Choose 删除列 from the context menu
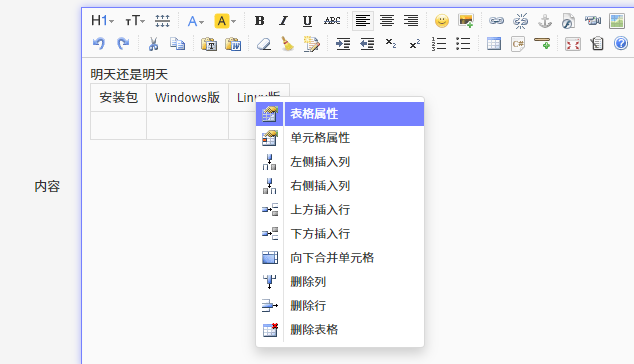This screenshot has width=634, height=364. point(340,281)
